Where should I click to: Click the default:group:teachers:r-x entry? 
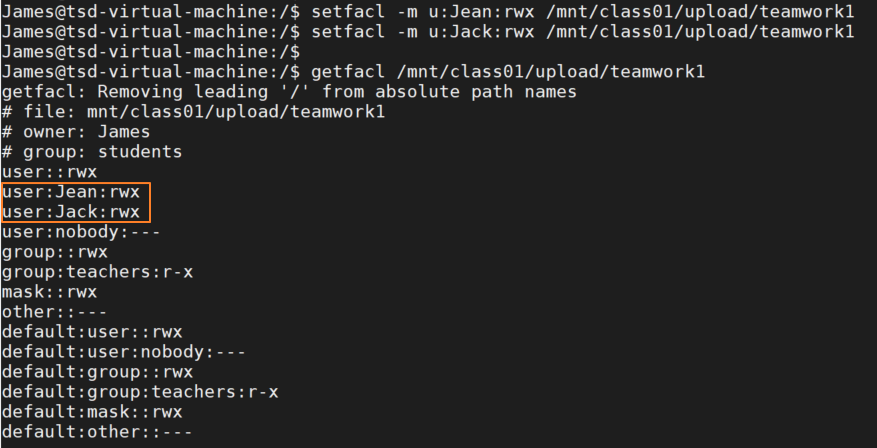140,392
